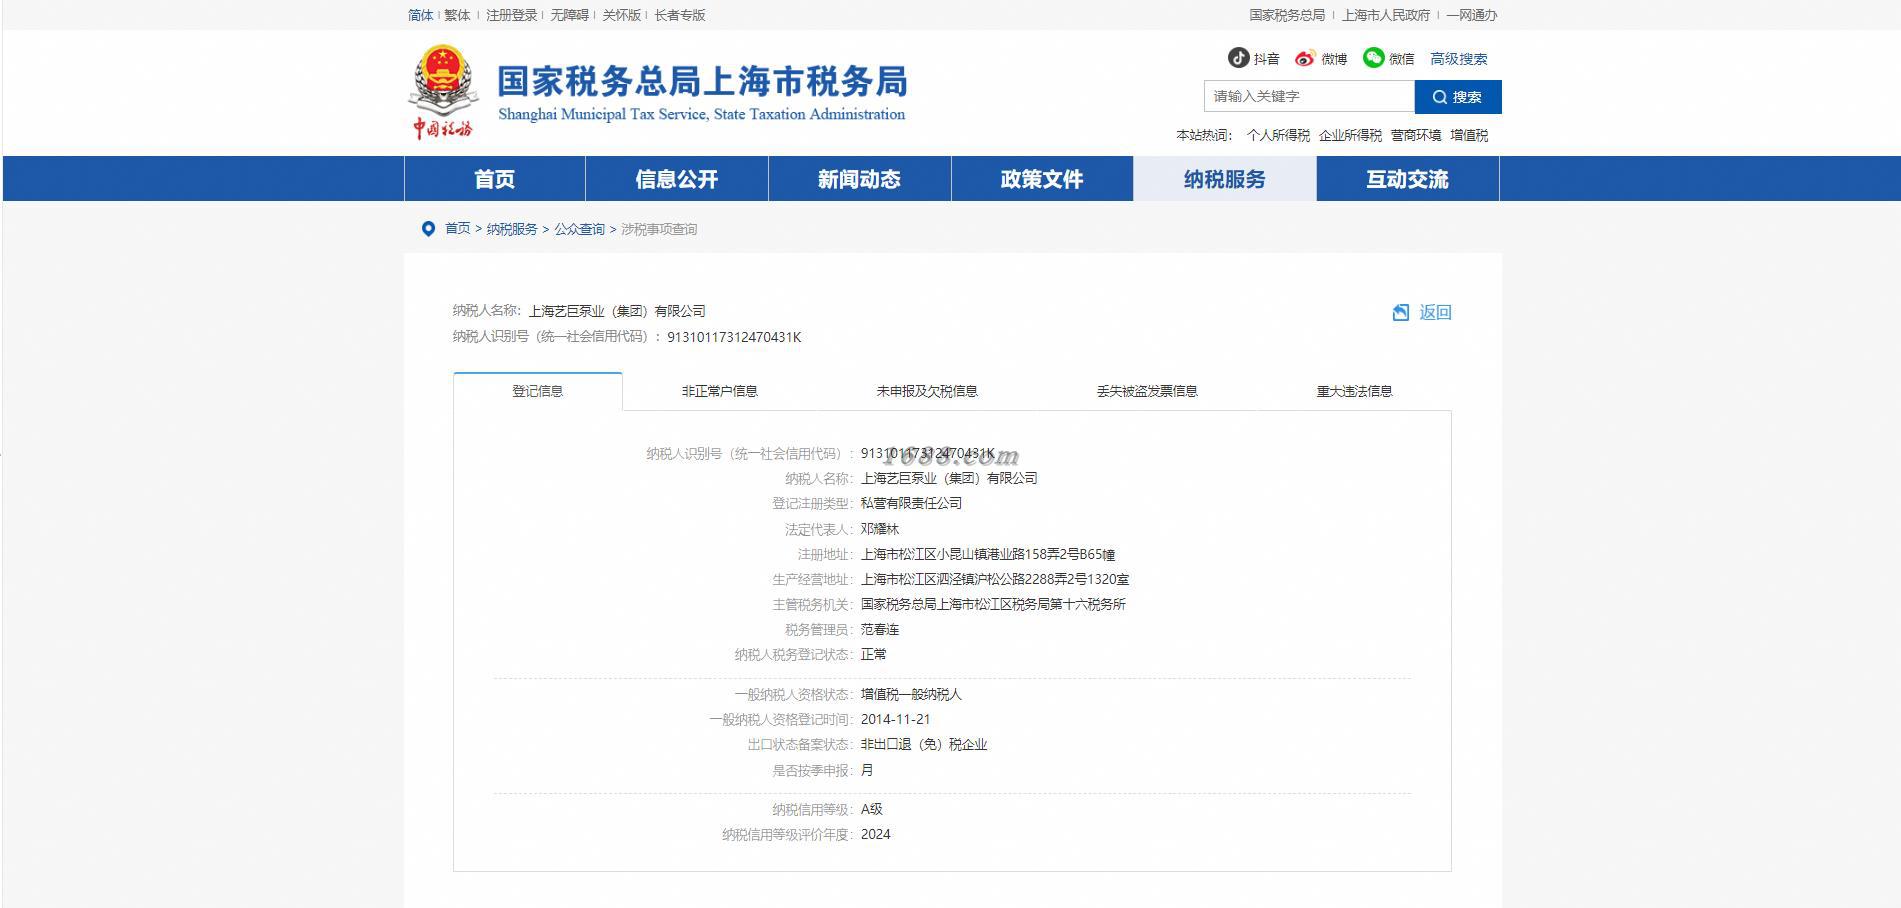Select hot word 营商环境
Image resolution: width=1901 pixels, height=908 pixels.
click(1416, 135)
